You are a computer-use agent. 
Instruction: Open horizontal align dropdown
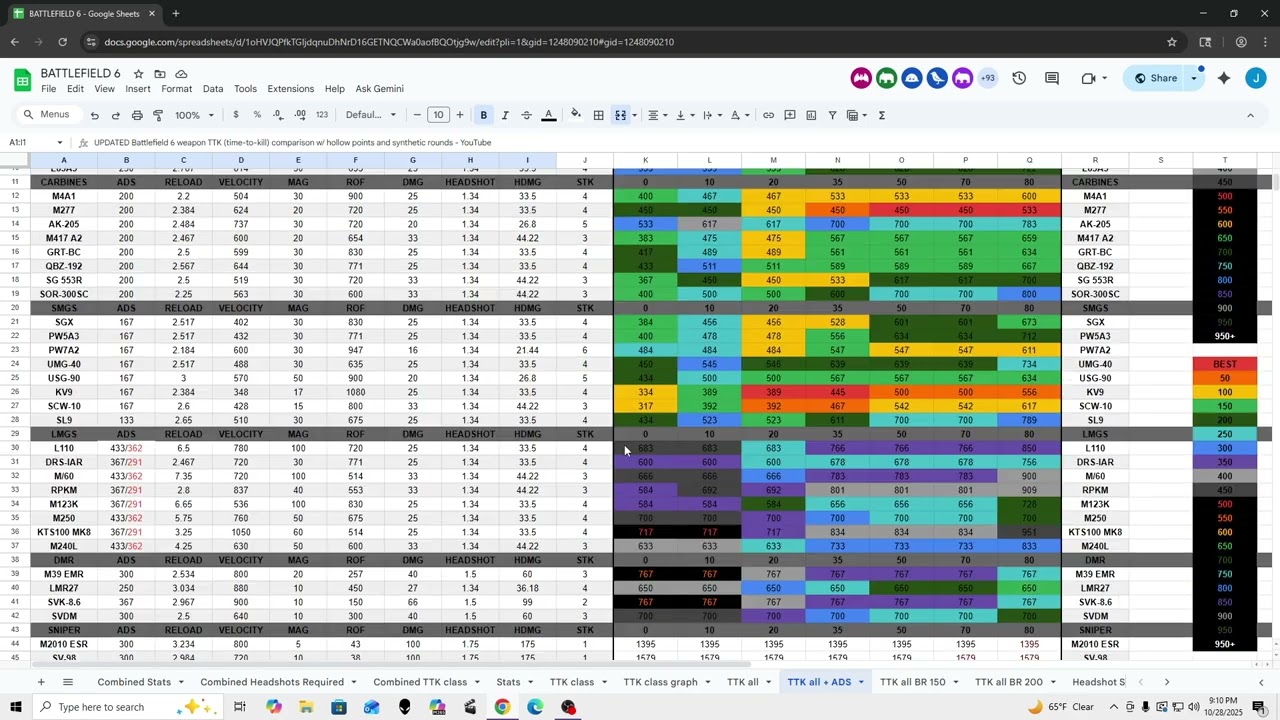657,115
